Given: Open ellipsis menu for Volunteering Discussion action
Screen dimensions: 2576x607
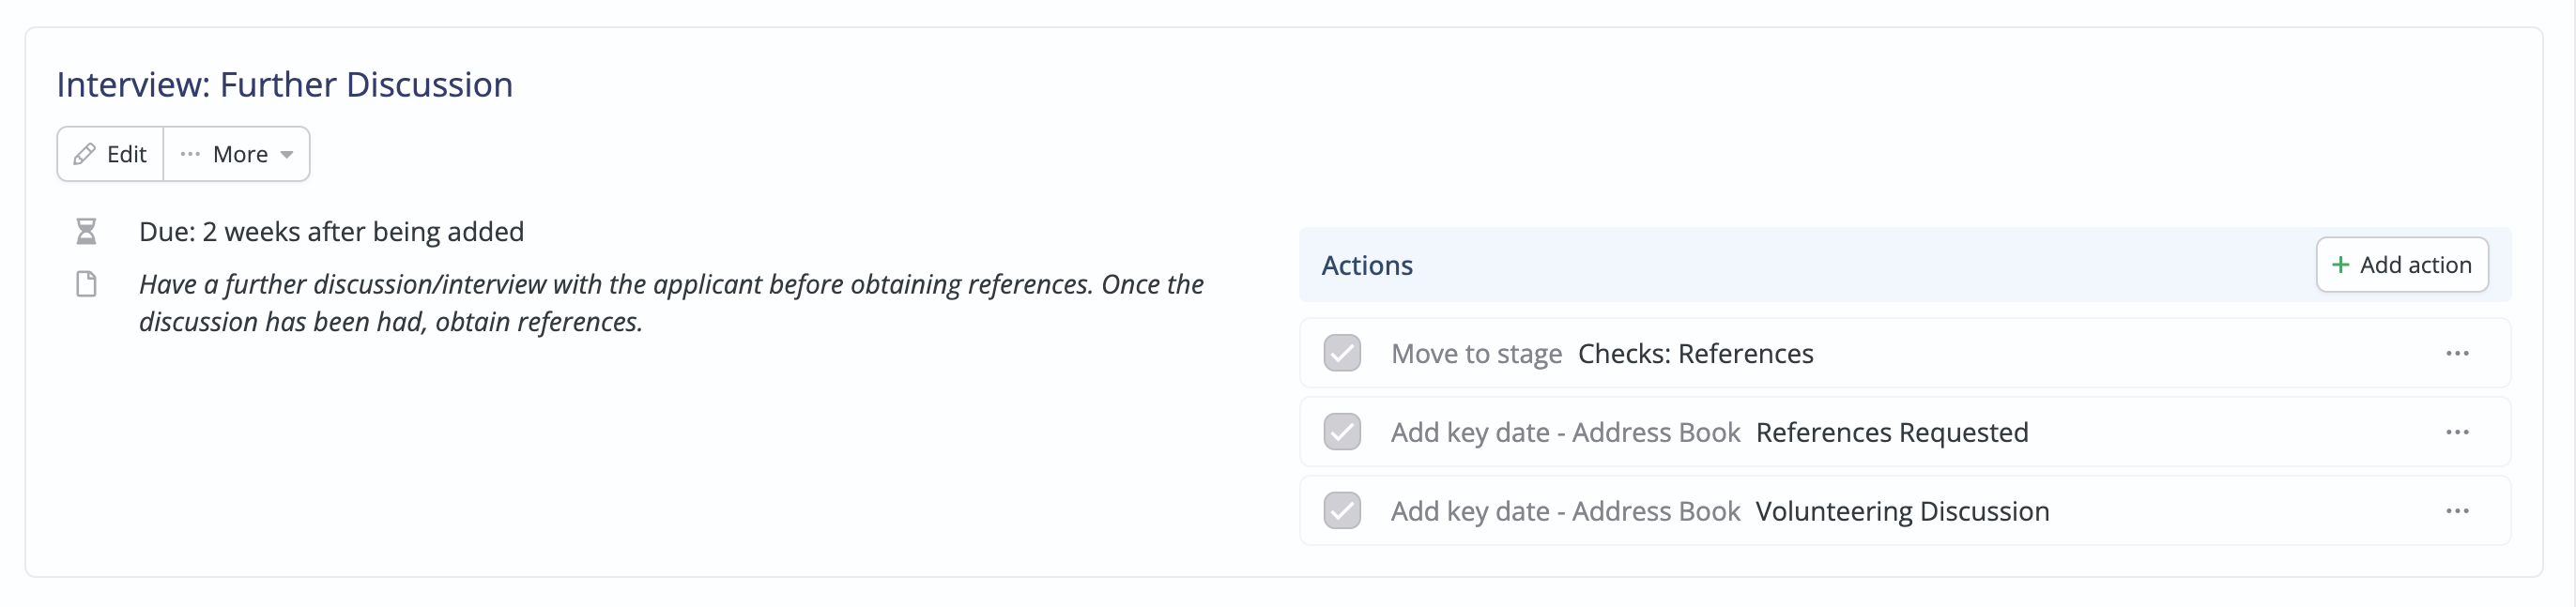Looking at the screenshot, I should point(2457,512).
